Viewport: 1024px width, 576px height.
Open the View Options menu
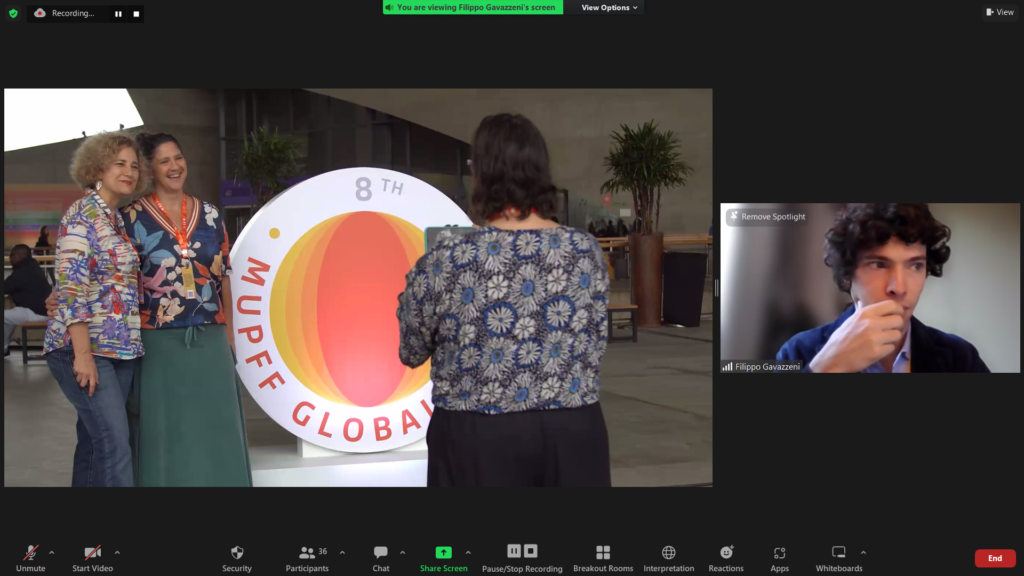[x=609, y=8]
